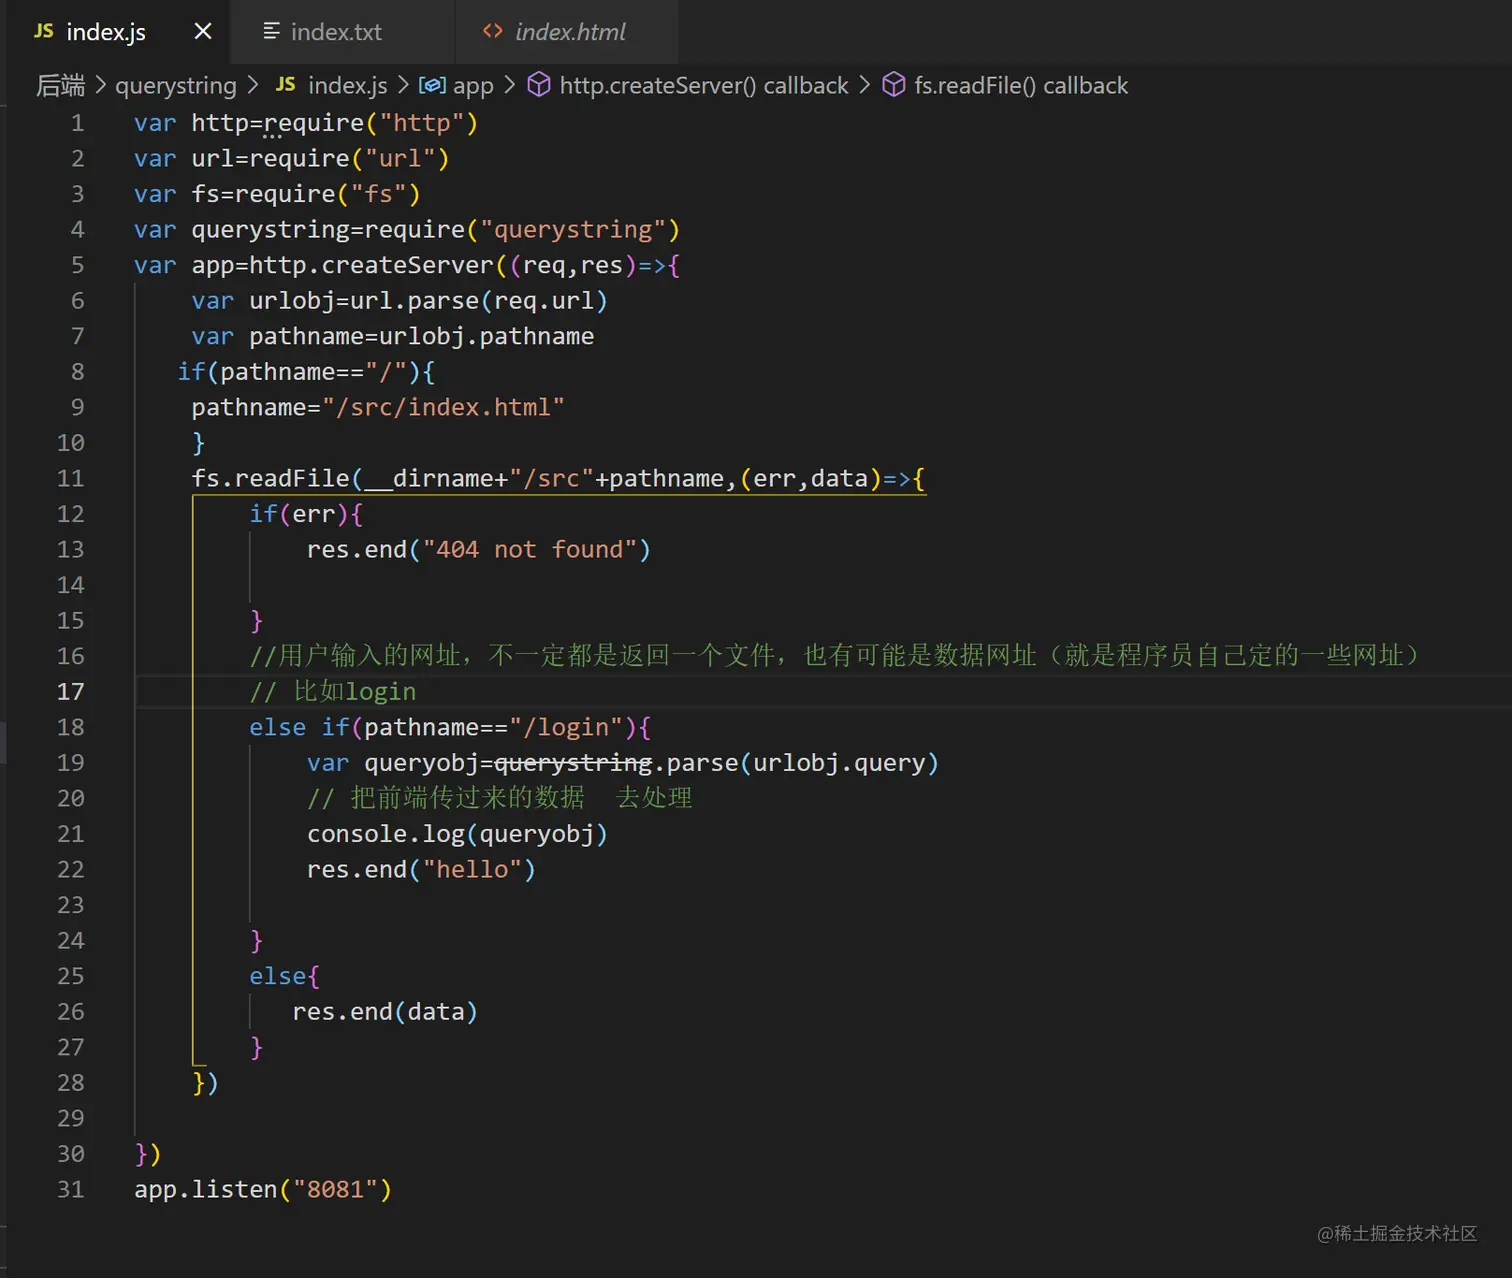Image resolution: width=1512 pixels, height=1278 pixels.
Task: Click line number 1 in the gutter
Action: pyautogui.click(x=77, y=123)
